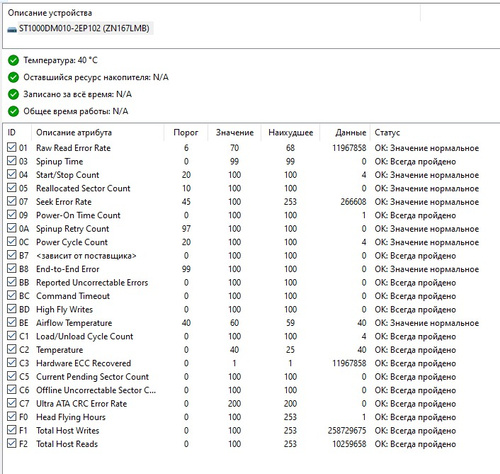This screenshot has width=500, height=474.
Task: Toggle the C2 Temperature attribute checkbox
Action: [12, 349]
